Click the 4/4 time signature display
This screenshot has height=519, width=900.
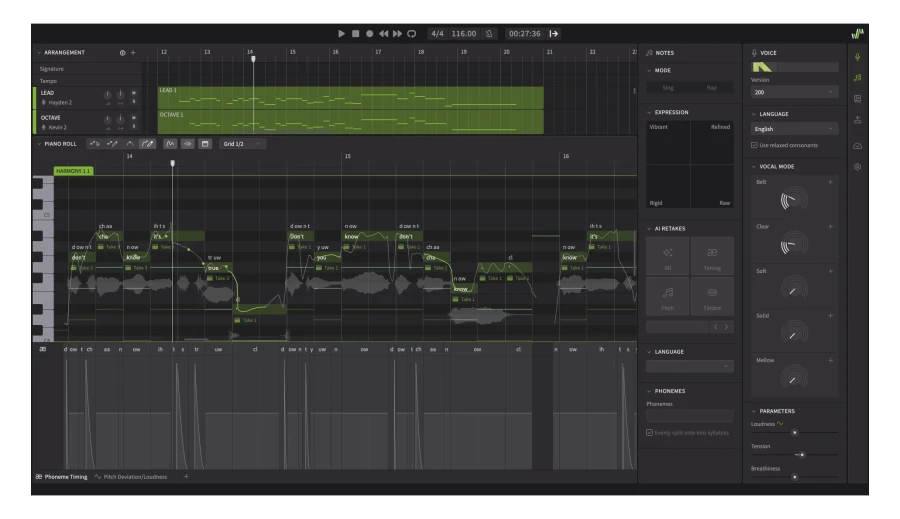[437, 34]
